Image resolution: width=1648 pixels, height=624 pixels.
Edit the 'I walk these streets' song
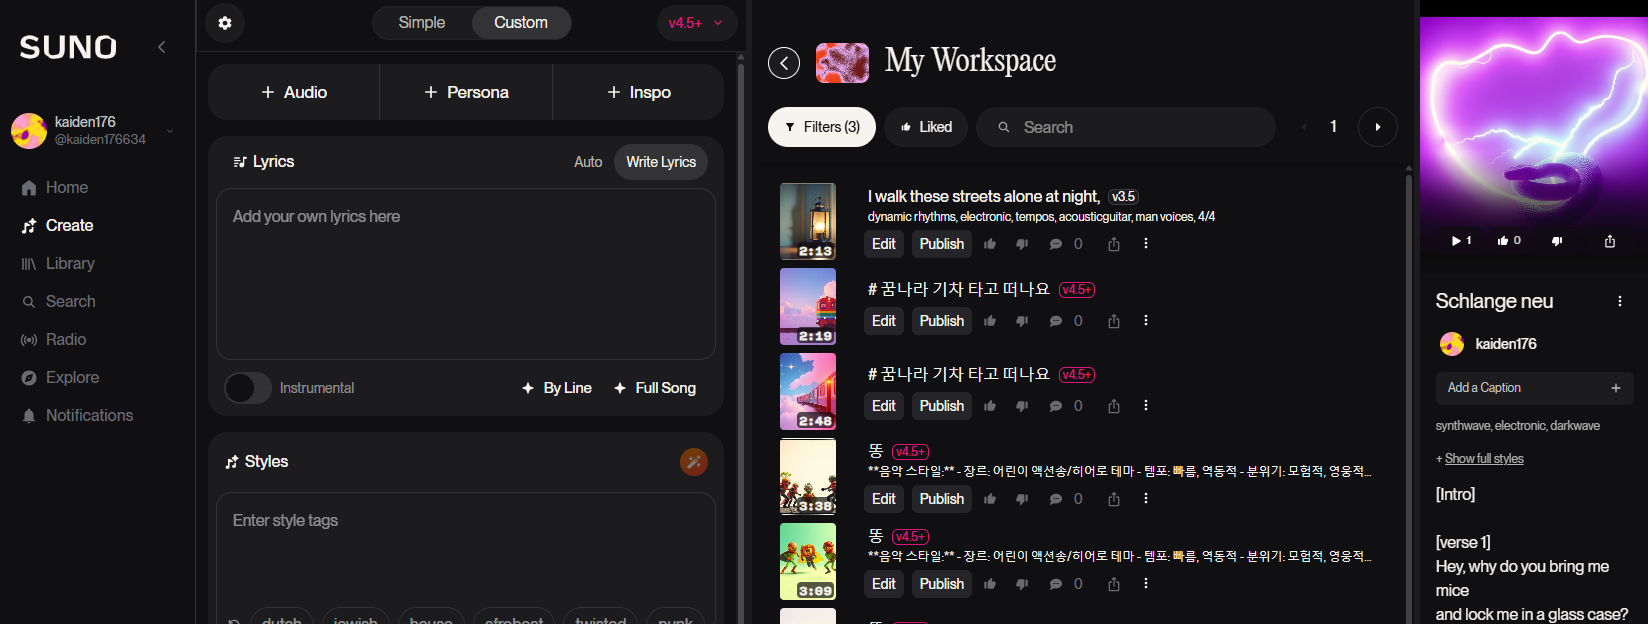884,244
